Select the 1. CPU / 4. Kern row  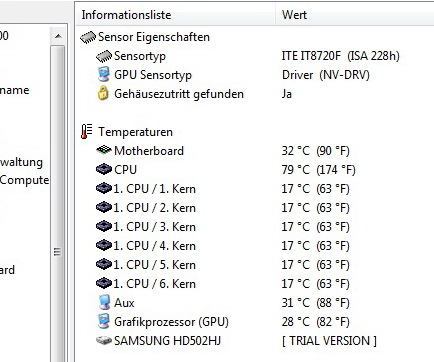tap(255, 246)
